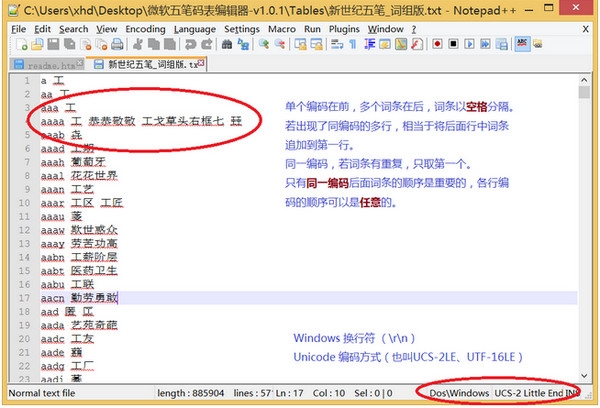
Task: Open the Window menu
Action: point(386,29)
